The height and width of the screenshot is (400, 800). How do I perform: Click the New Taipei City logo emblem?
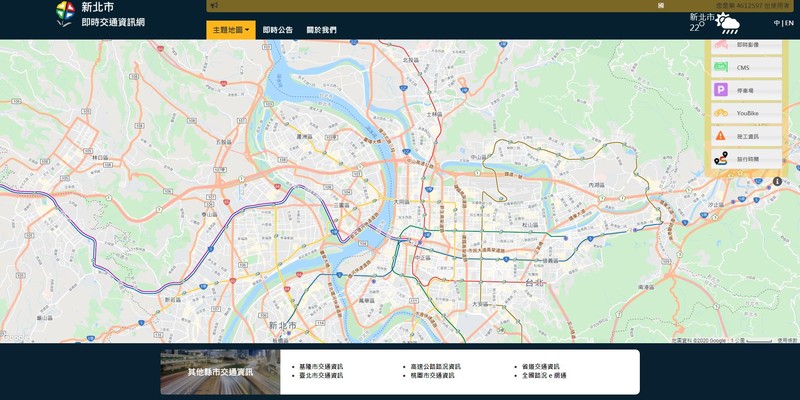(65, 13)
